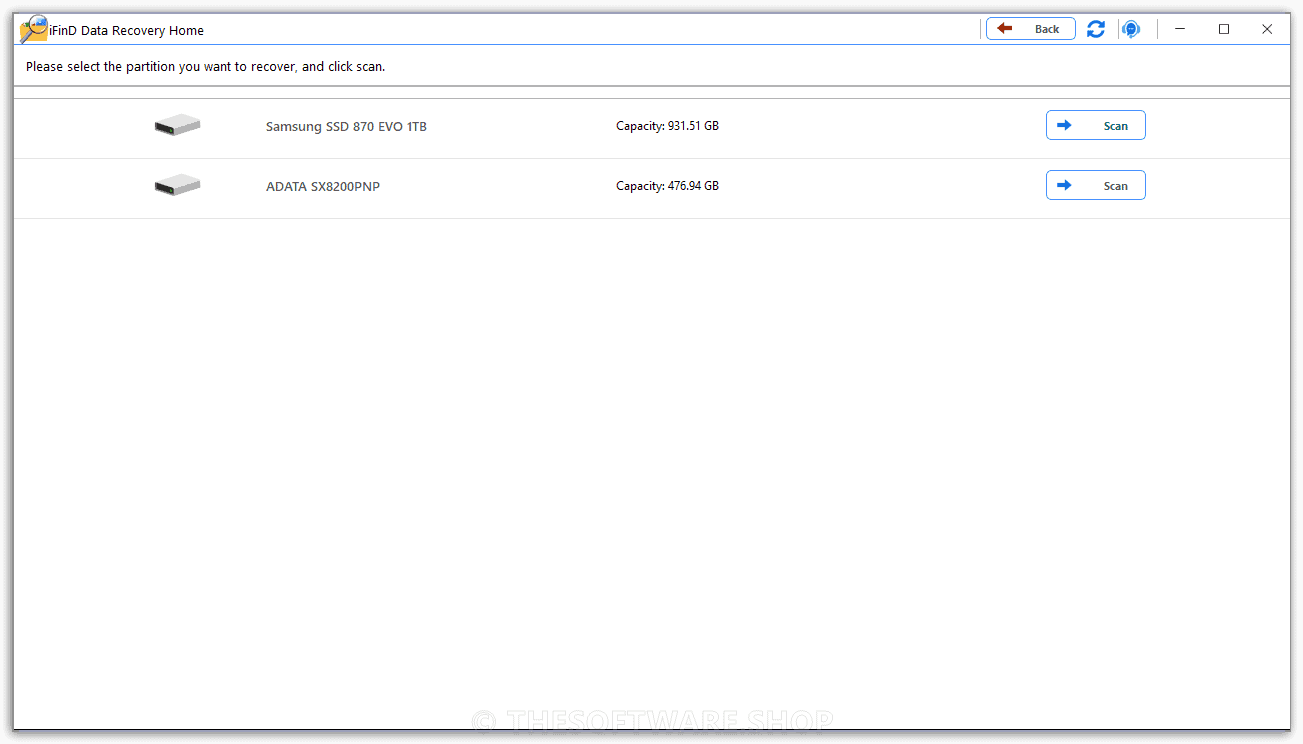The height and width of the screenshot is (744, 1303).
Task: Scan the Samsung SSD 870 EVO drive
Action: click(1095, 125)
